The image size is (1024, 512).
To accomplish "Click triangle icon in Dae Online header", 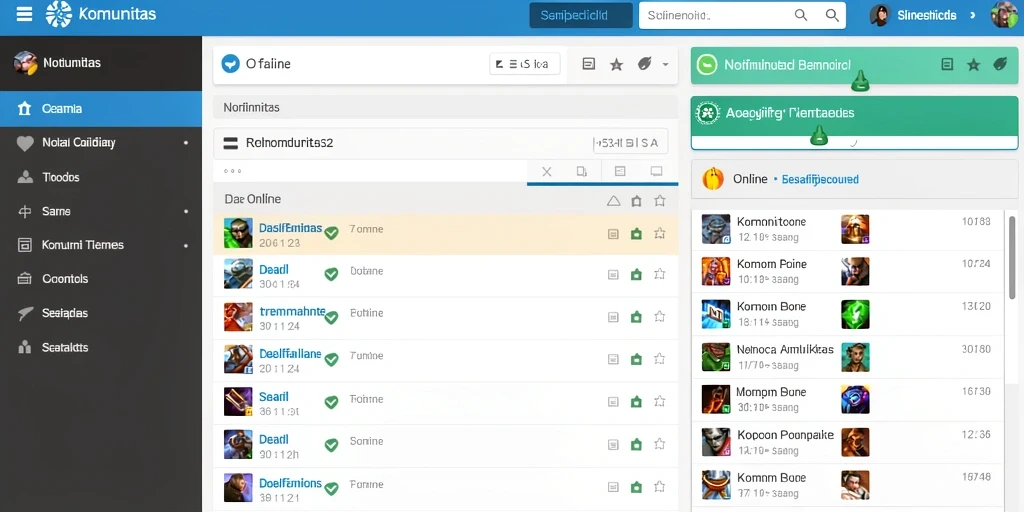I will (x=613, y=200).
